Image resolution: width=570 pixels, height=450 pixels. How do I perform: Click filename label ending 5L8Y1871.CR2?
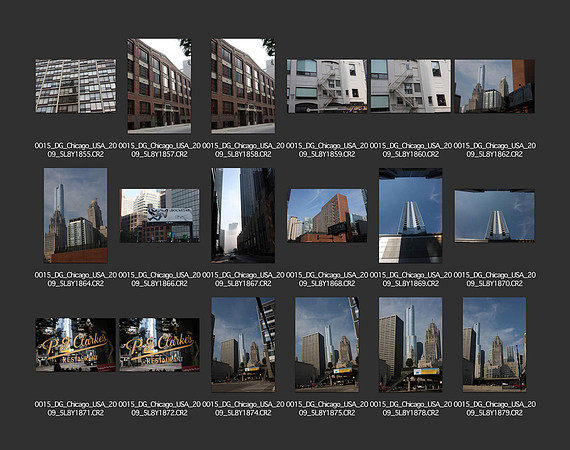click(76, 409)
